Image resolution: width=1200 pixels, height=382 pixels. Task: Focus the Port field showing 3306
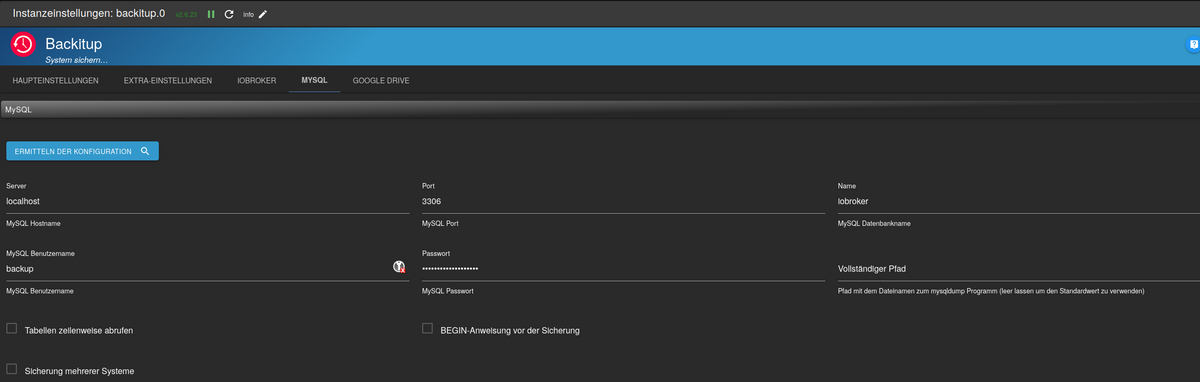tap(624, 201)
